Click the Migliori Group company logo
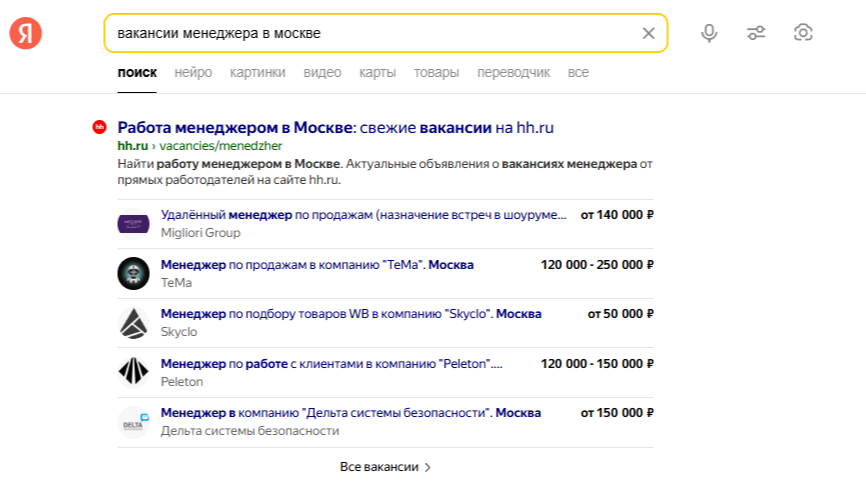The height and width of the screenshot is (493, 866). (133, 223)
